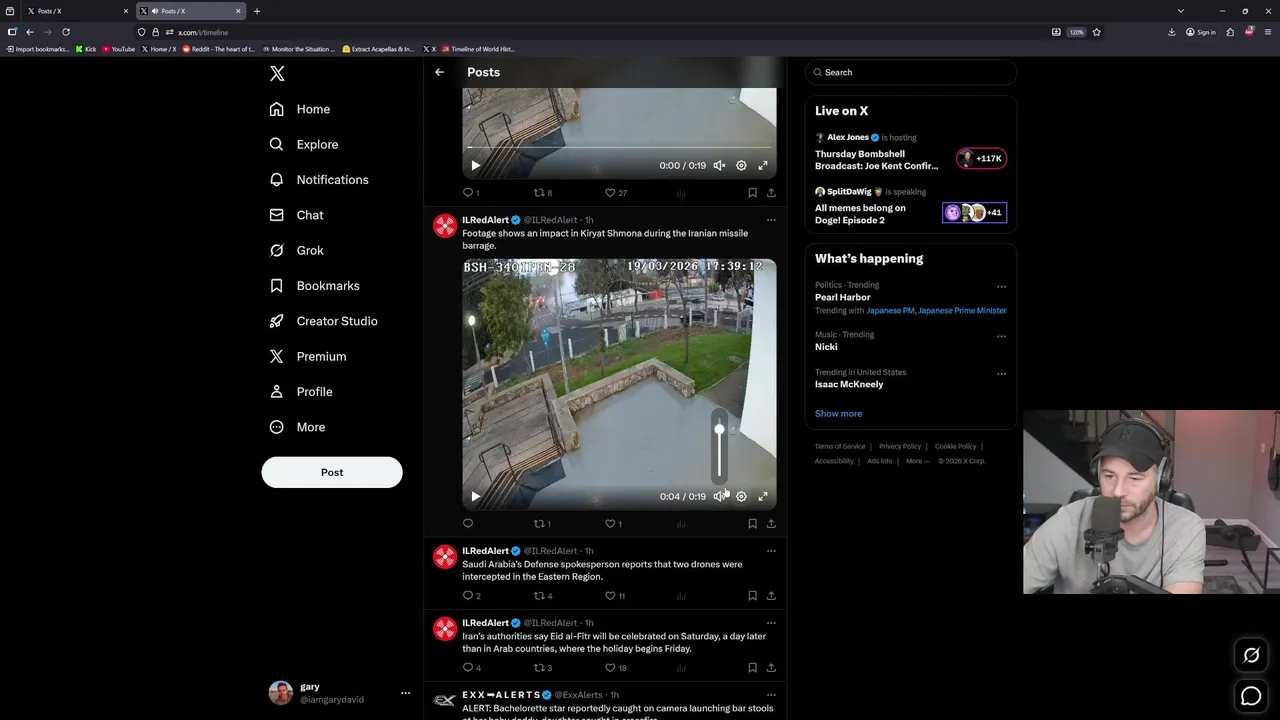Seek on the upper video's progress bar
The width and height of the screenshot is (1280, 720).
pyautogui.click(x=619, y=148)
